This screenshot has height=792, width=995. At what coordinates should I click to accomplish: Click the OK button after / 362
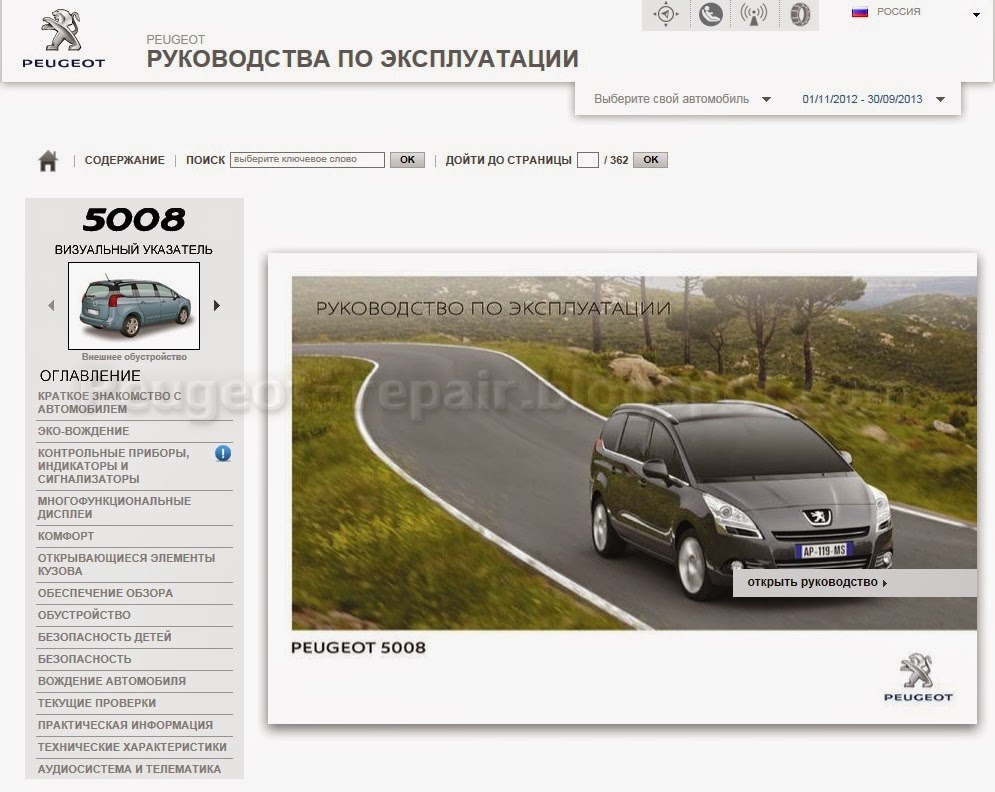650,160
